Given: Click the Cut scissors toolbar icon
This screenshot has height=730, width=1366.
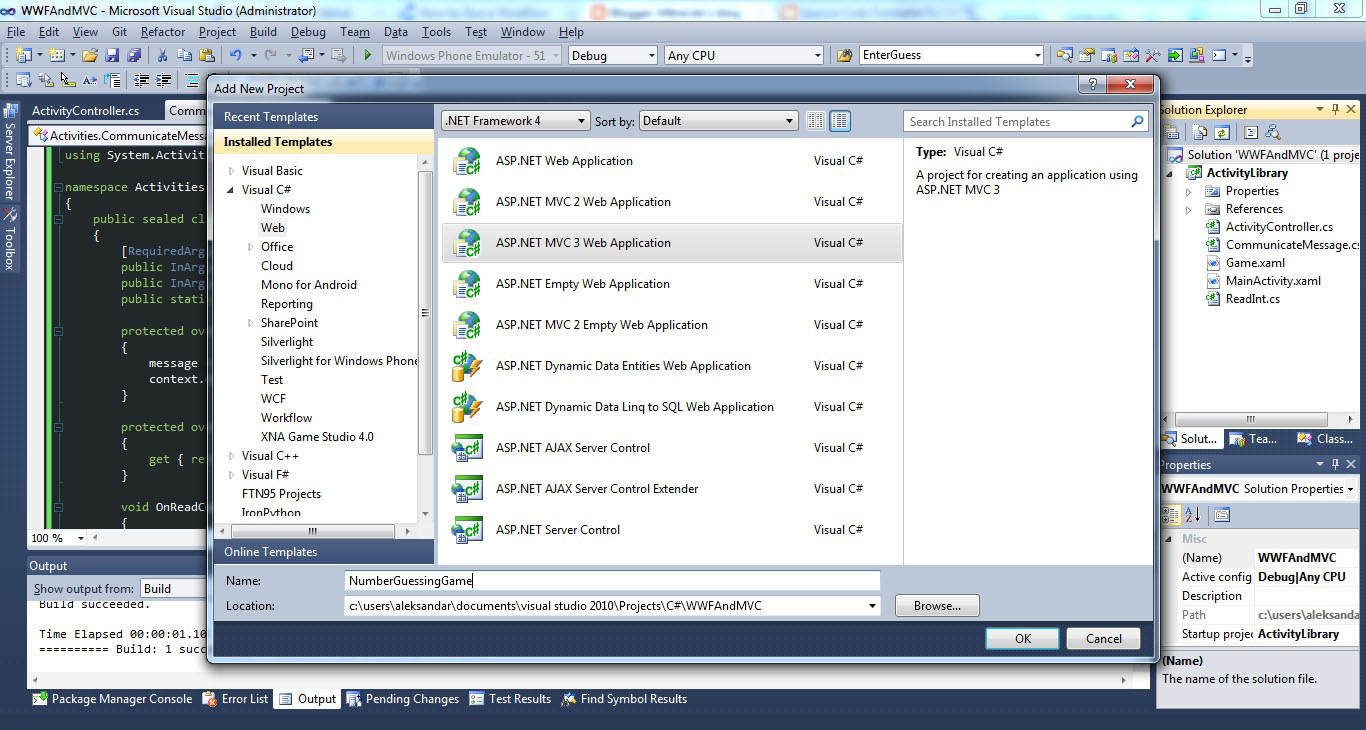Looking at the screenshot, I should 162,55.
